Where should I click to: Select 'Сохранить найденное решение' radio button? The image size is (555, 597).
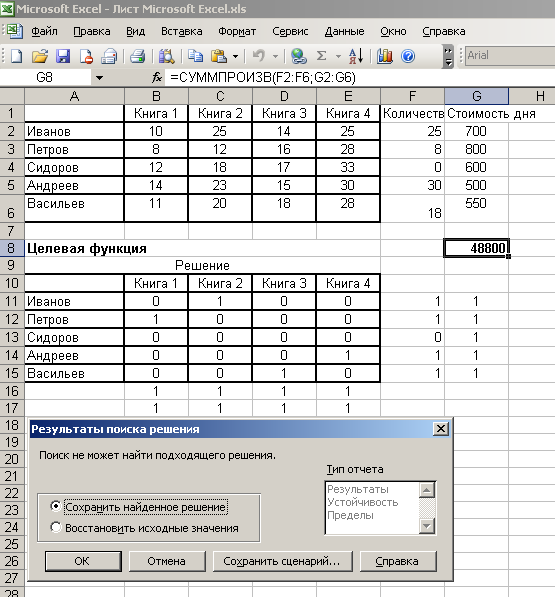(x=56, y=506)
